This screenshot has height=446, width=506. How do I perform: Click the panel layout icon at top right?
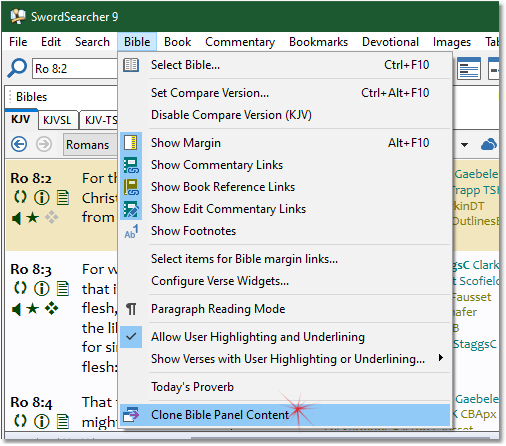click(x=469, y=68)
